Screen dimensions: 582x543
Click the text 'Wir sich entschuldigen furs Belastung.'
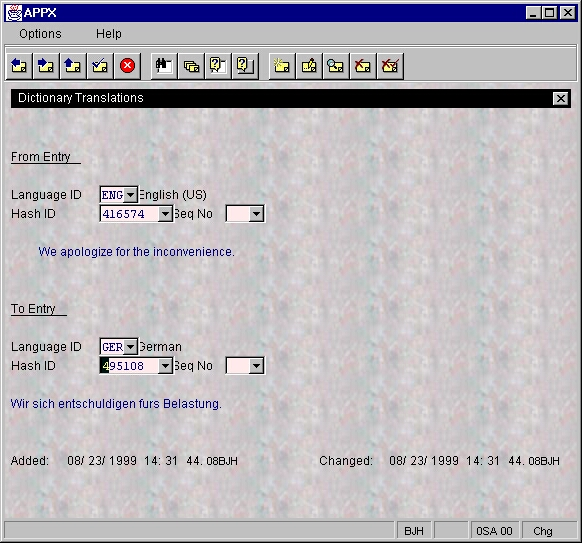(116, 403)
